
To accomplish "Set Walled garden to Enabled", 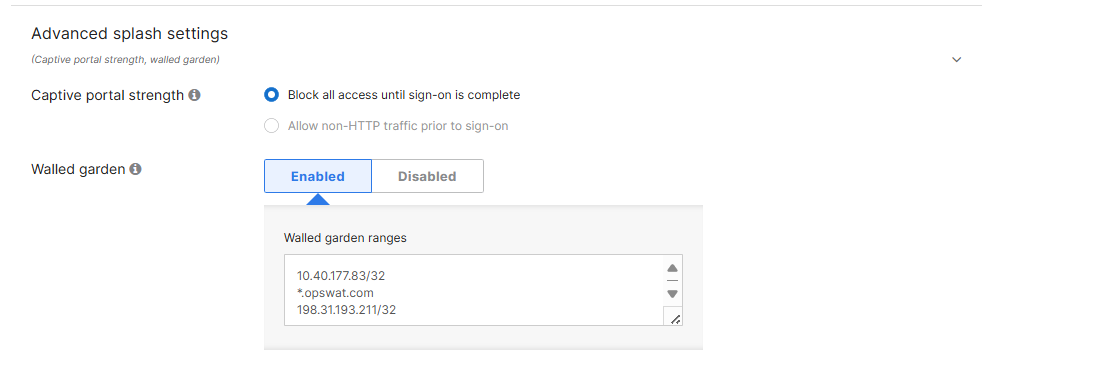I will click(x=317, y=177).
